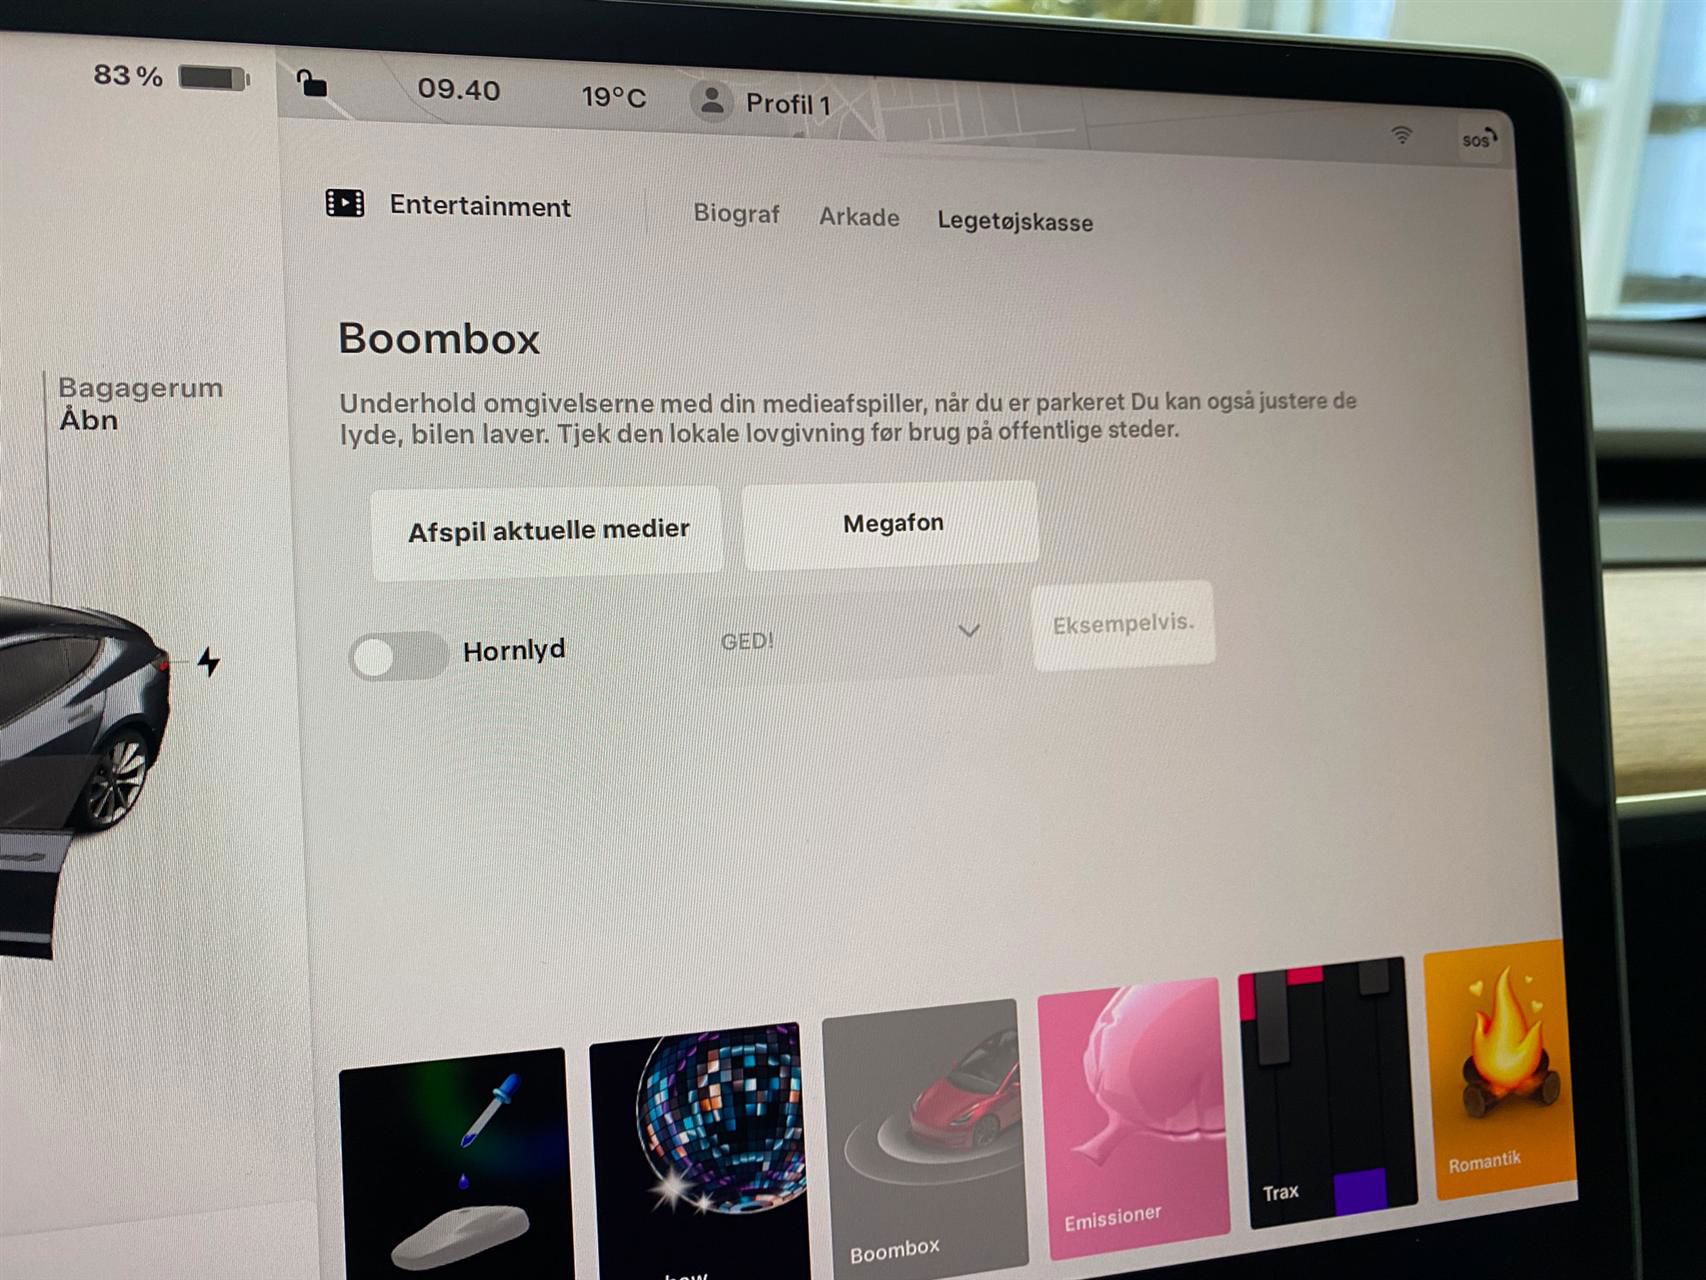Tap the charge port lightning bolt icon
The image size is (1706, 1280).
208,661
